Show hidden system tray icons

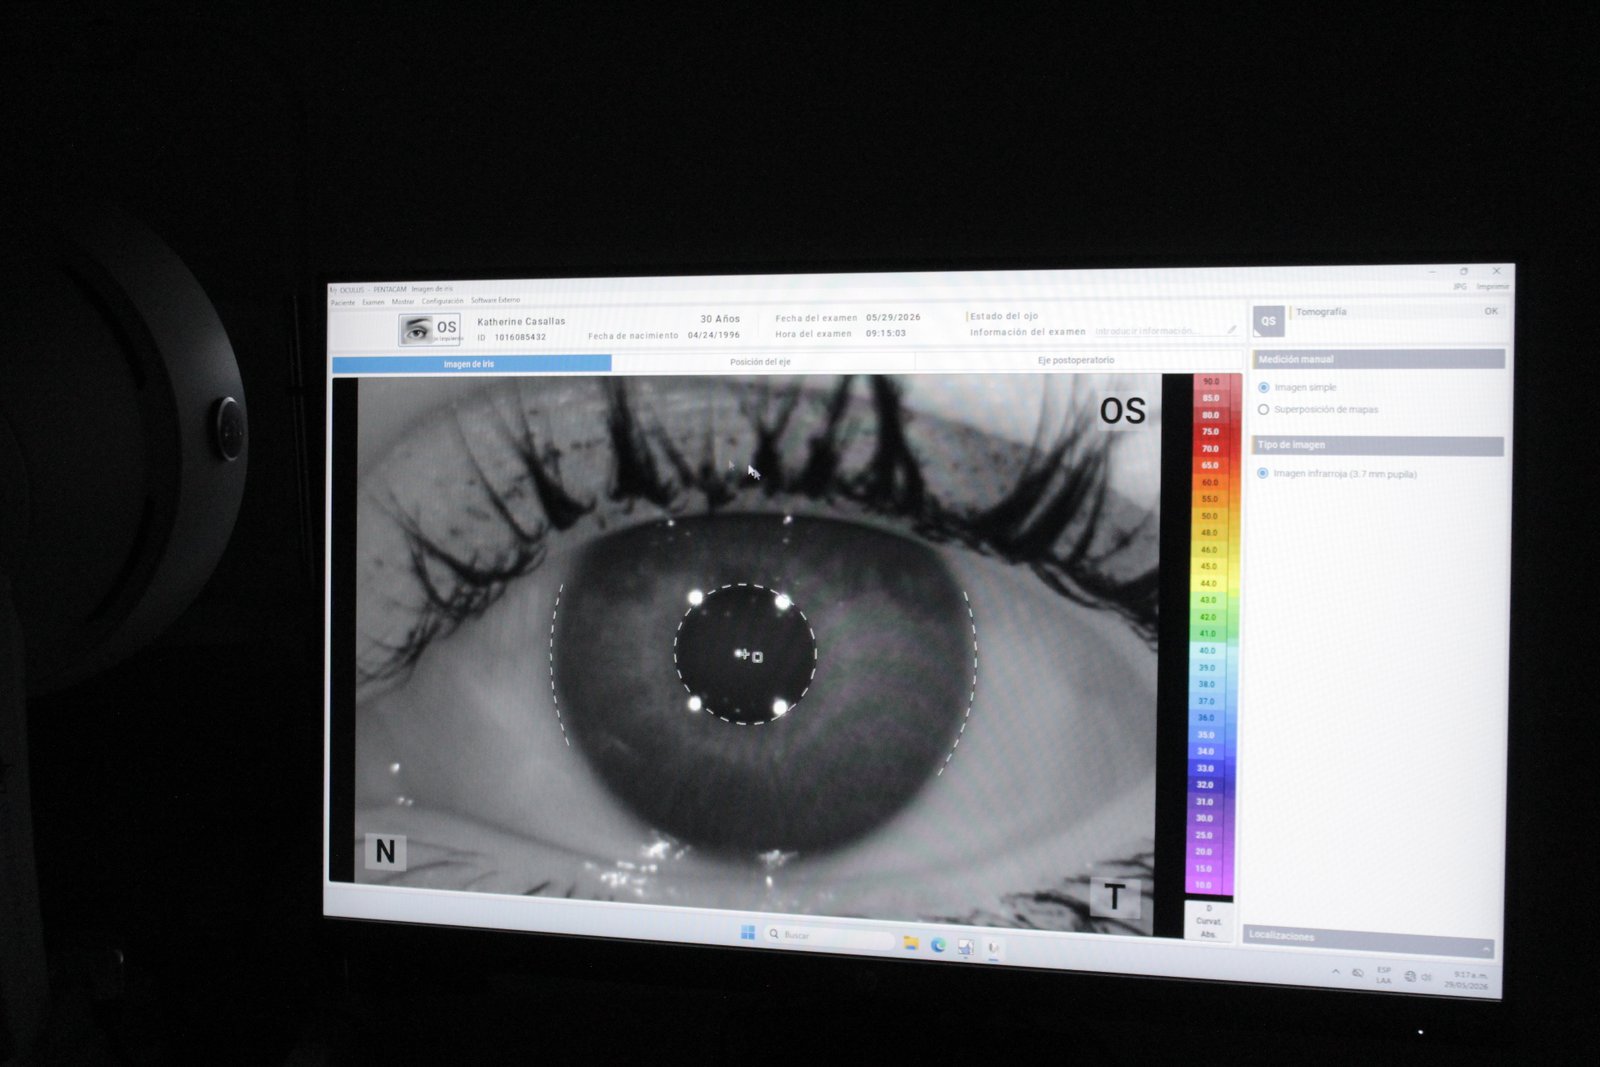coord(1335,971)
